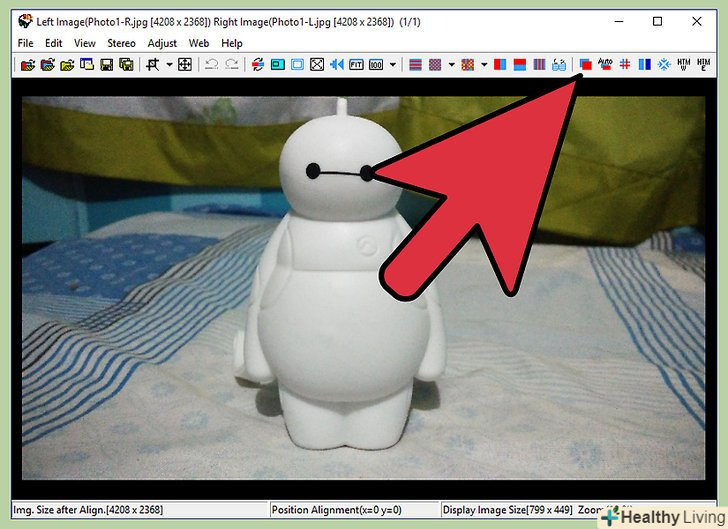
Task: Open the Edit menu
Action: 53,43
